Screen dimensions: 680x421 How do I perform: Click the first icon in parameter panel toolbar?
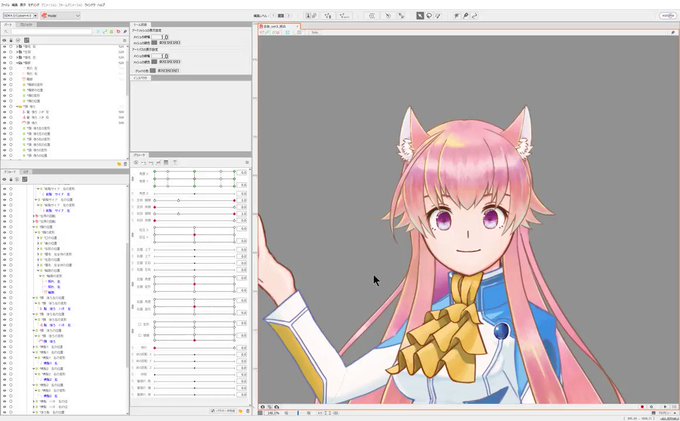click(x=136, y=163)
